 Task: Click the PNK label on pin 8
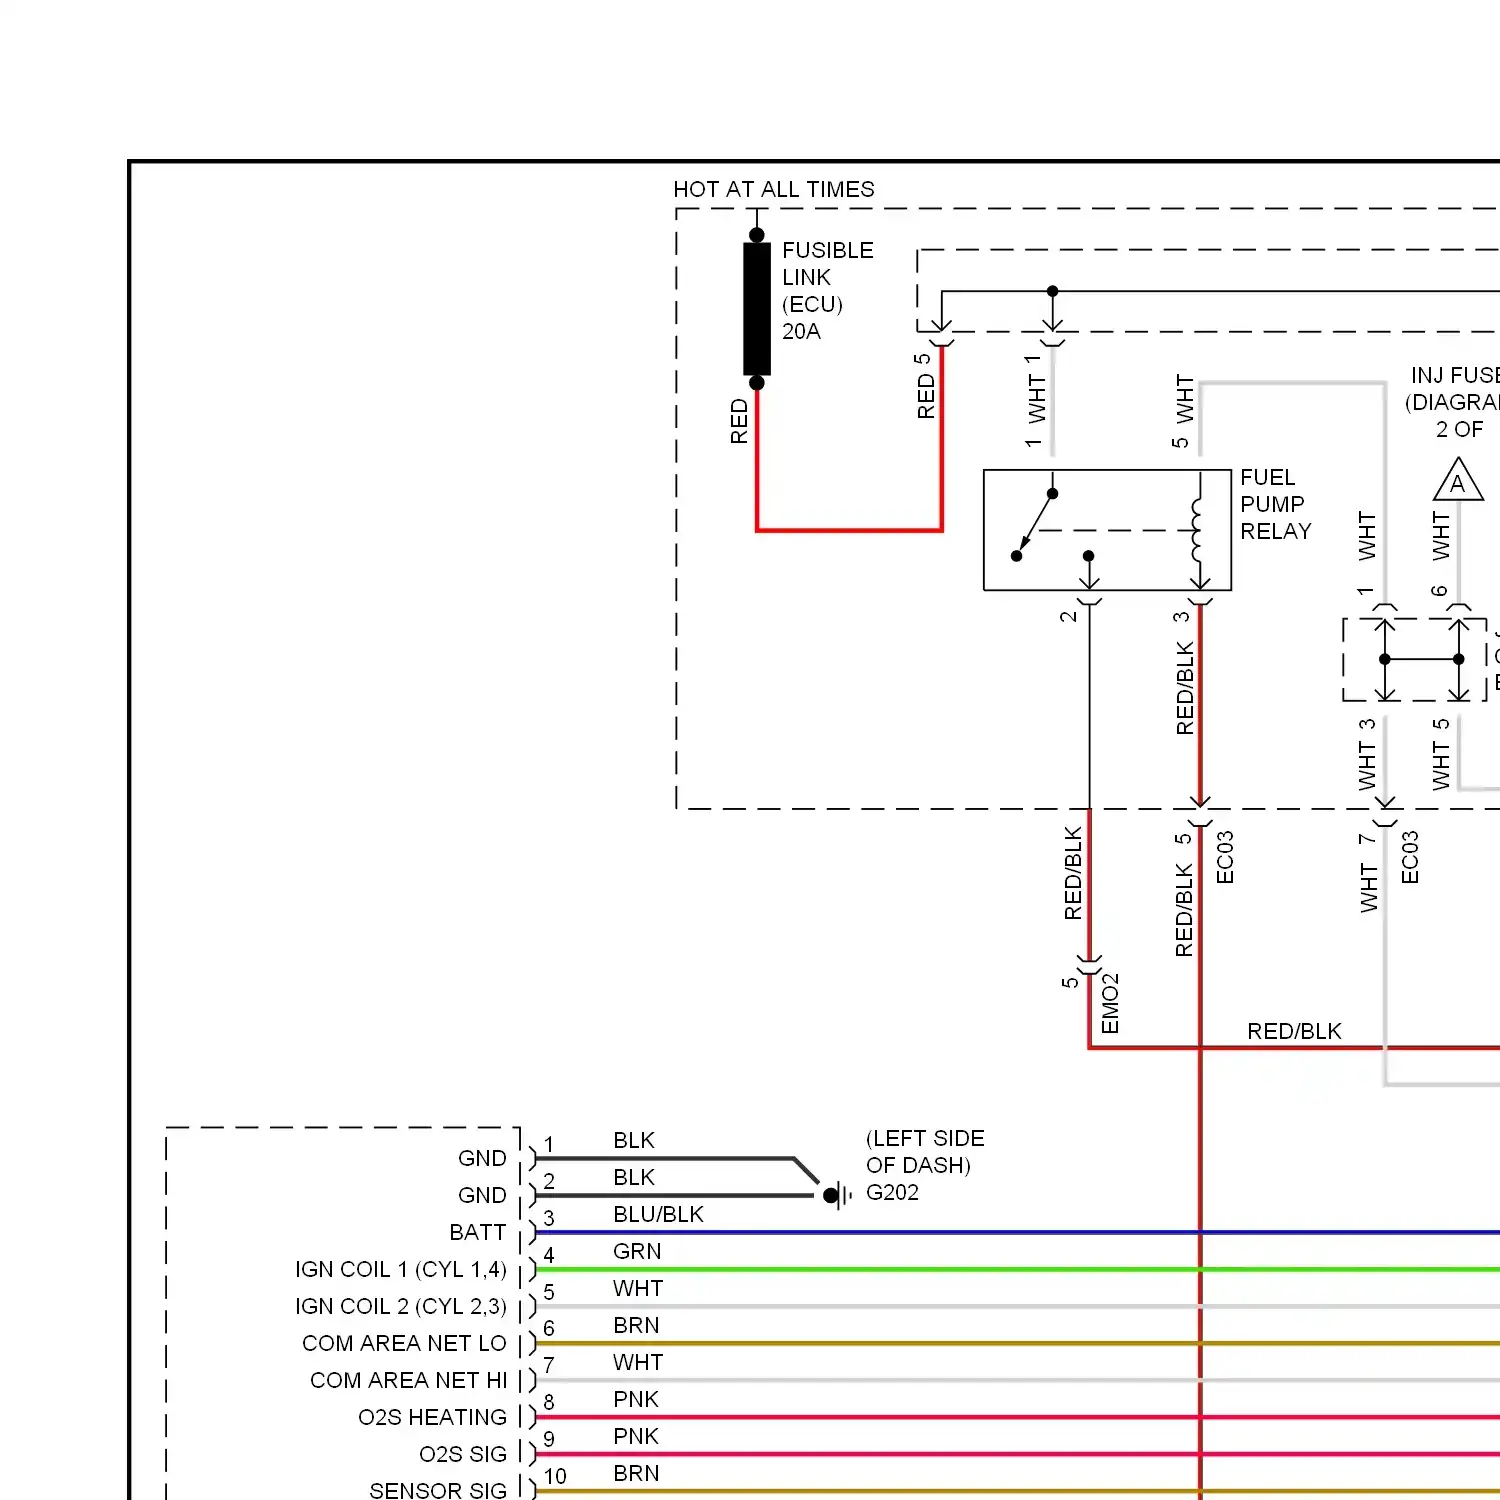pyautogui.click(x=636, y=1399)
